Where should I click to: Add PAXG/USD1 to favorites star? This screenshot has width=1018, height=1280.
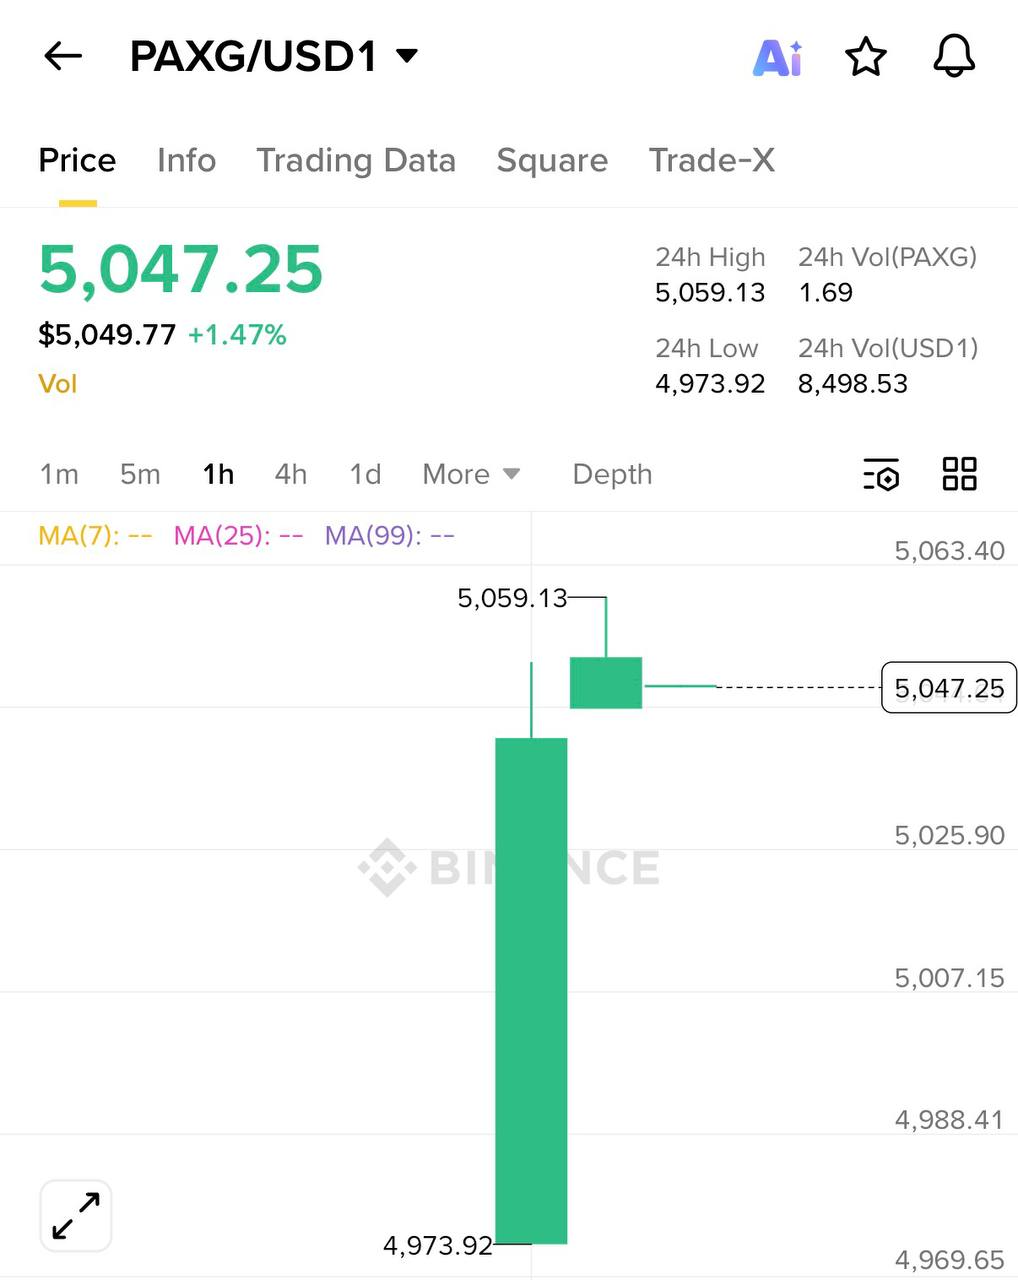tap(866, 57)
